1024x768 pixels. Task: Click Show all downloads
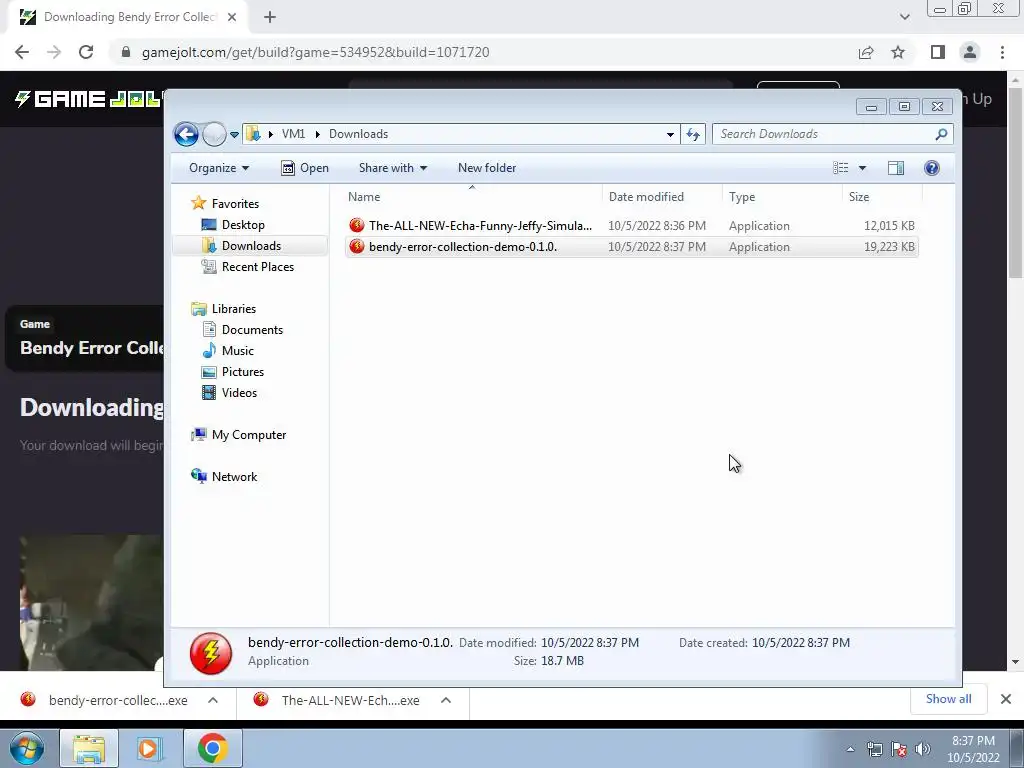coord(948,699)
